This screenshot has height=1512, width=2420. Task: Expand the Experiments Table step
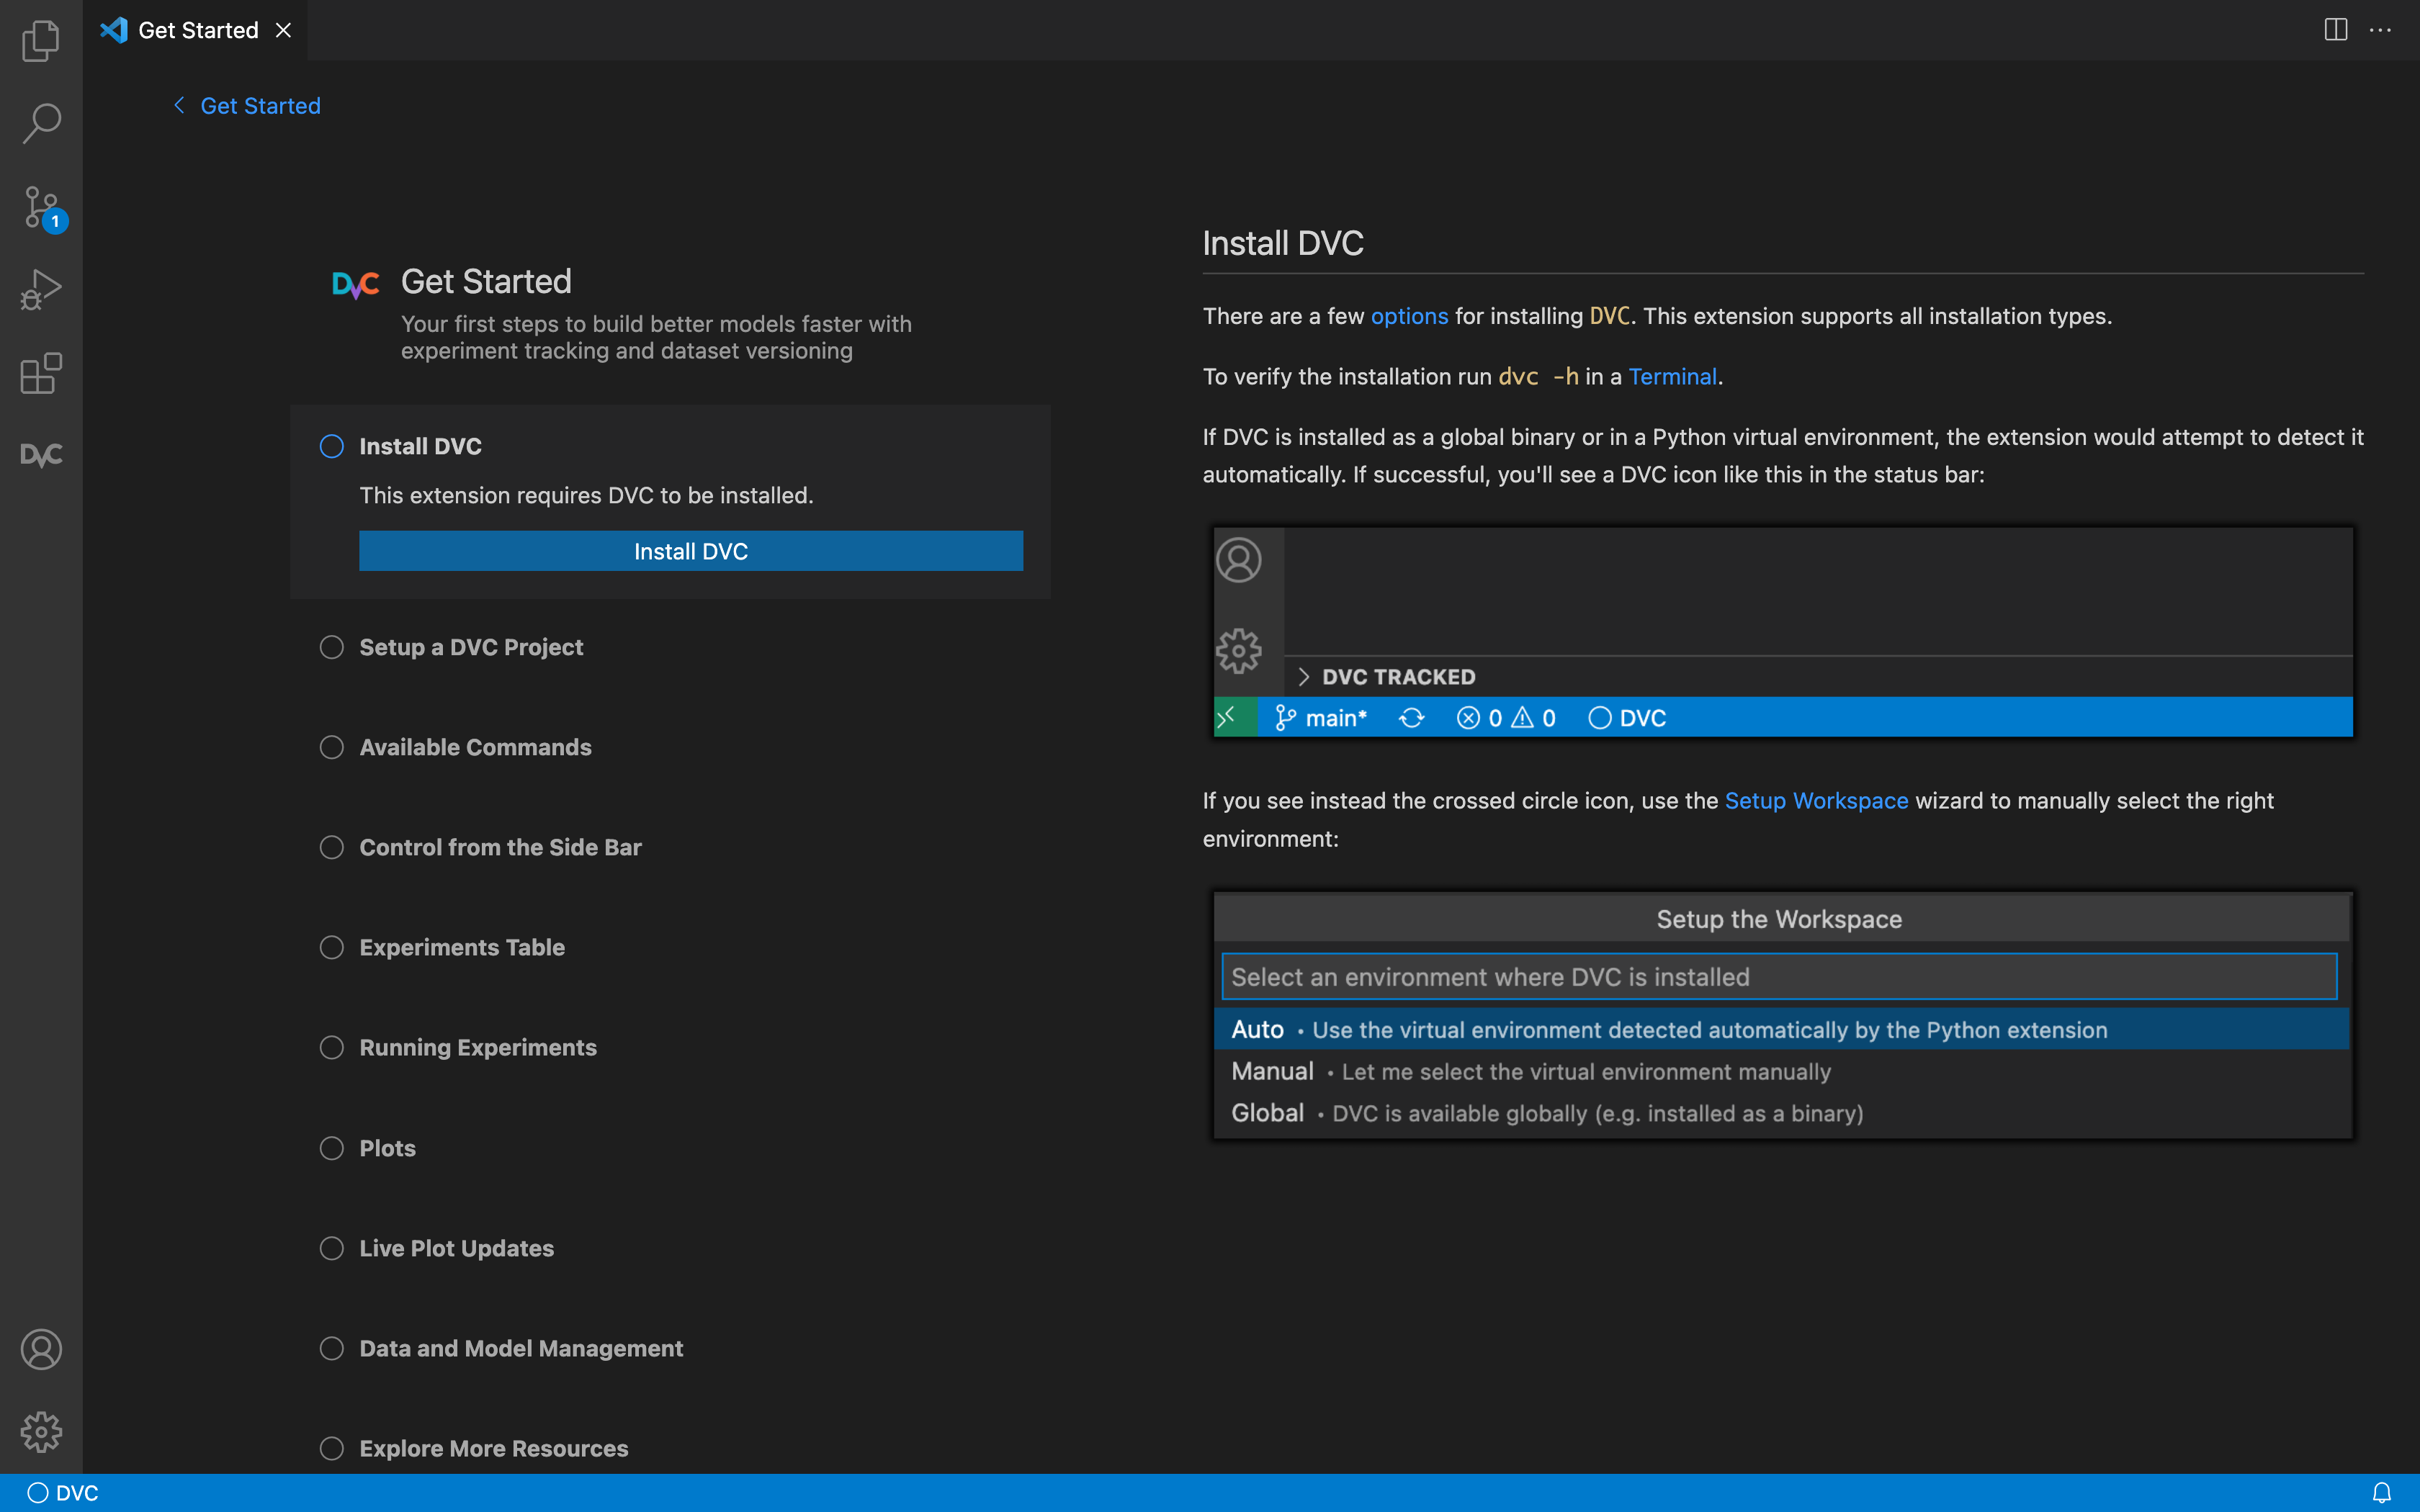[x=462, y=947]
